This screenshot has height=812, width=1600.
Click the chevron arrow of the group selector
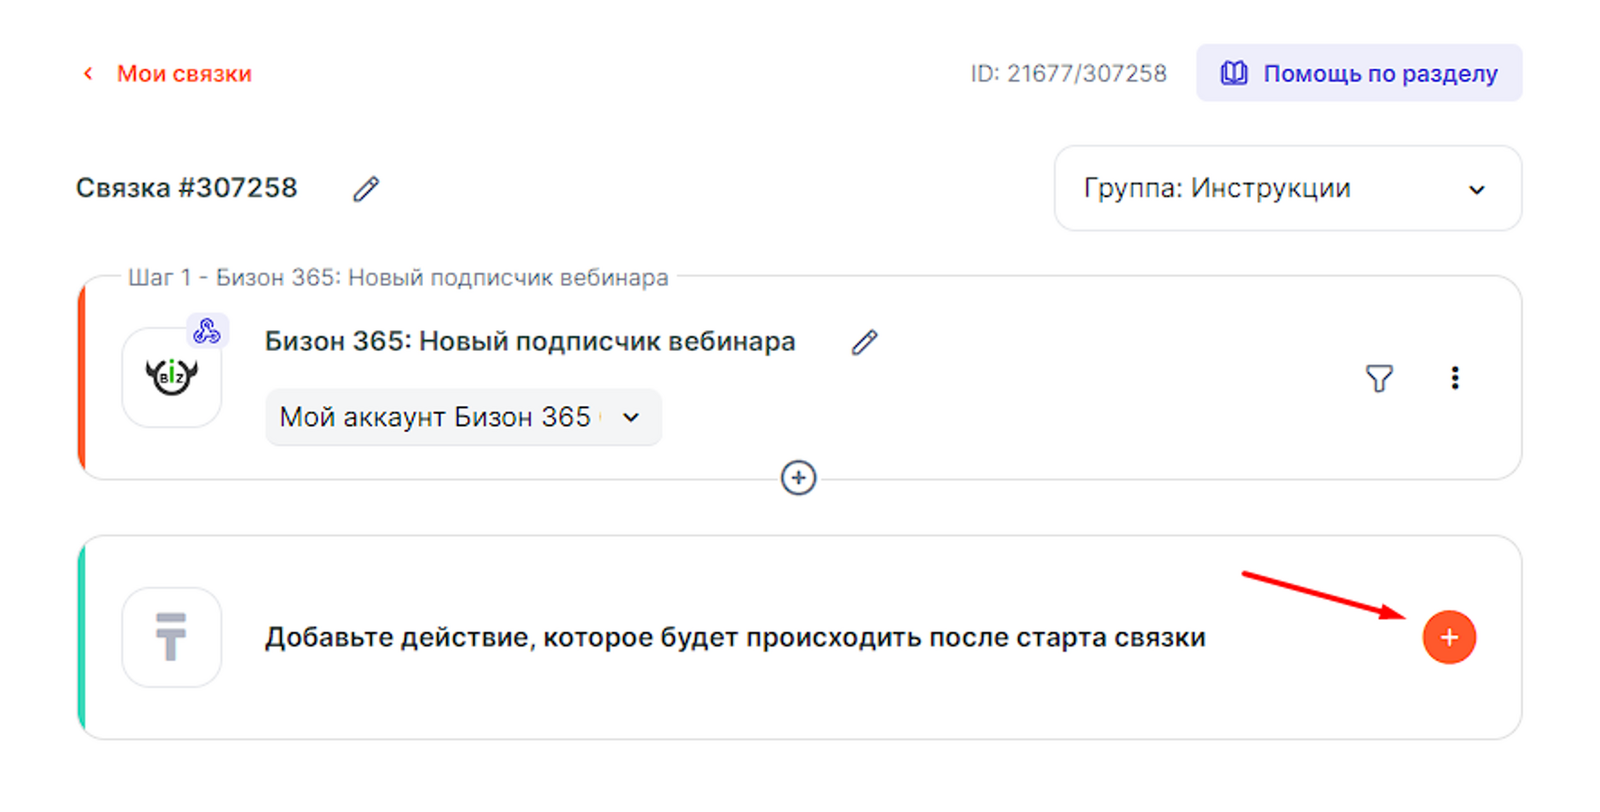(1476, 190)
